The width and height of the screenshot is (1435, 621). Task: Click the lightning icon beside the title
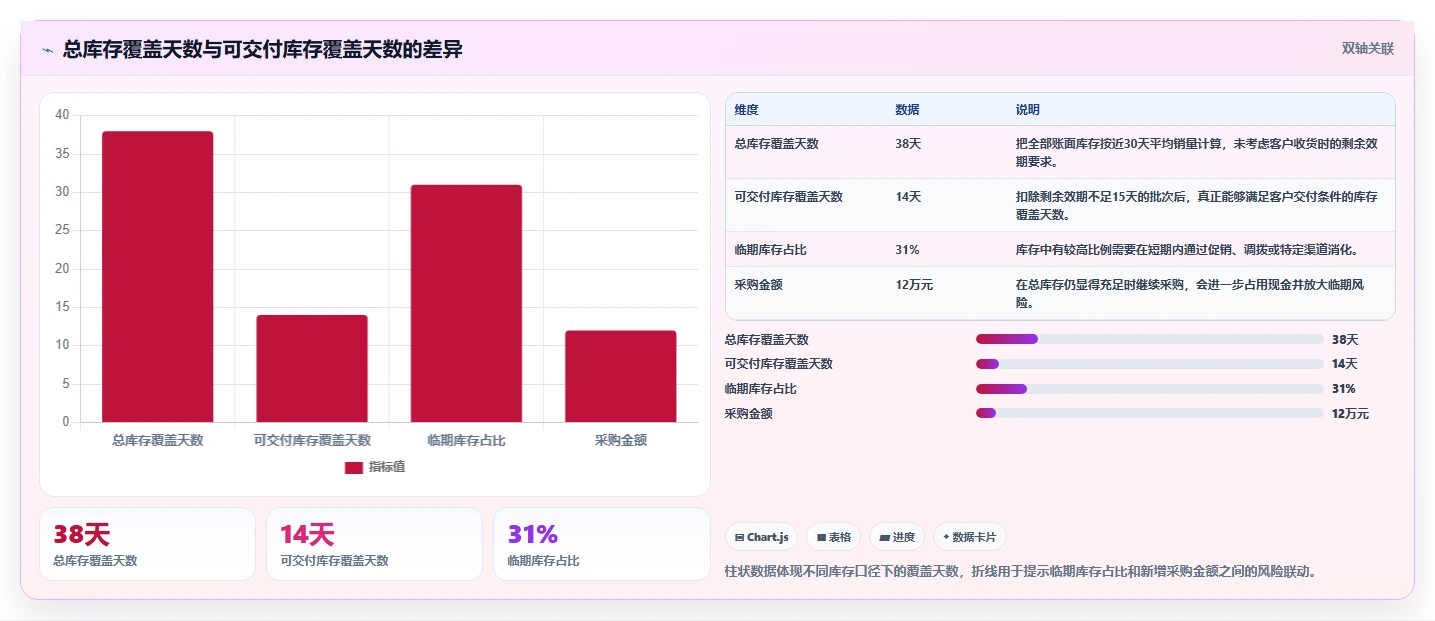(48, 49)
